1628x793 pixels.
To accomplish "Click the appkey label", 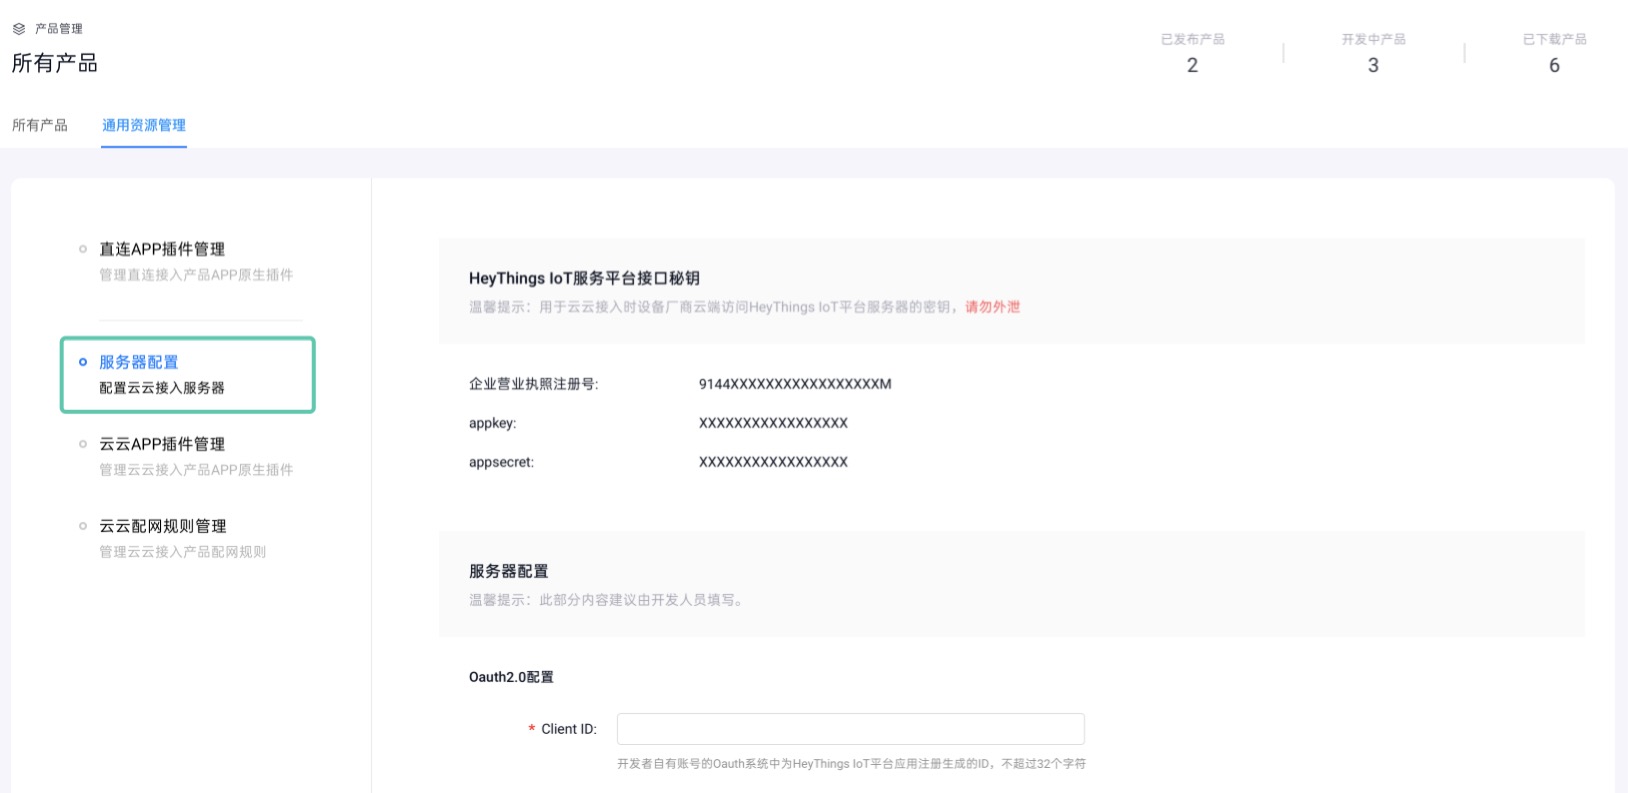I will coord(493,423).
